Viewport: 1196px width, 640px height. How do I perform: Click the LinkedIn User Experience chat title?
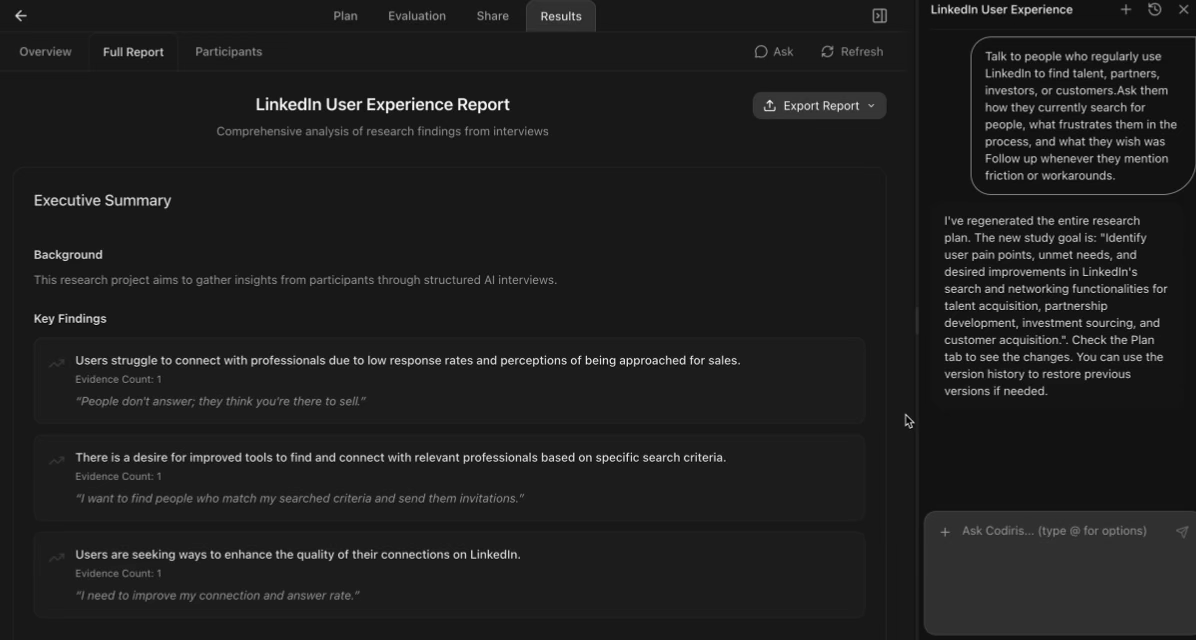[1001, 10]
